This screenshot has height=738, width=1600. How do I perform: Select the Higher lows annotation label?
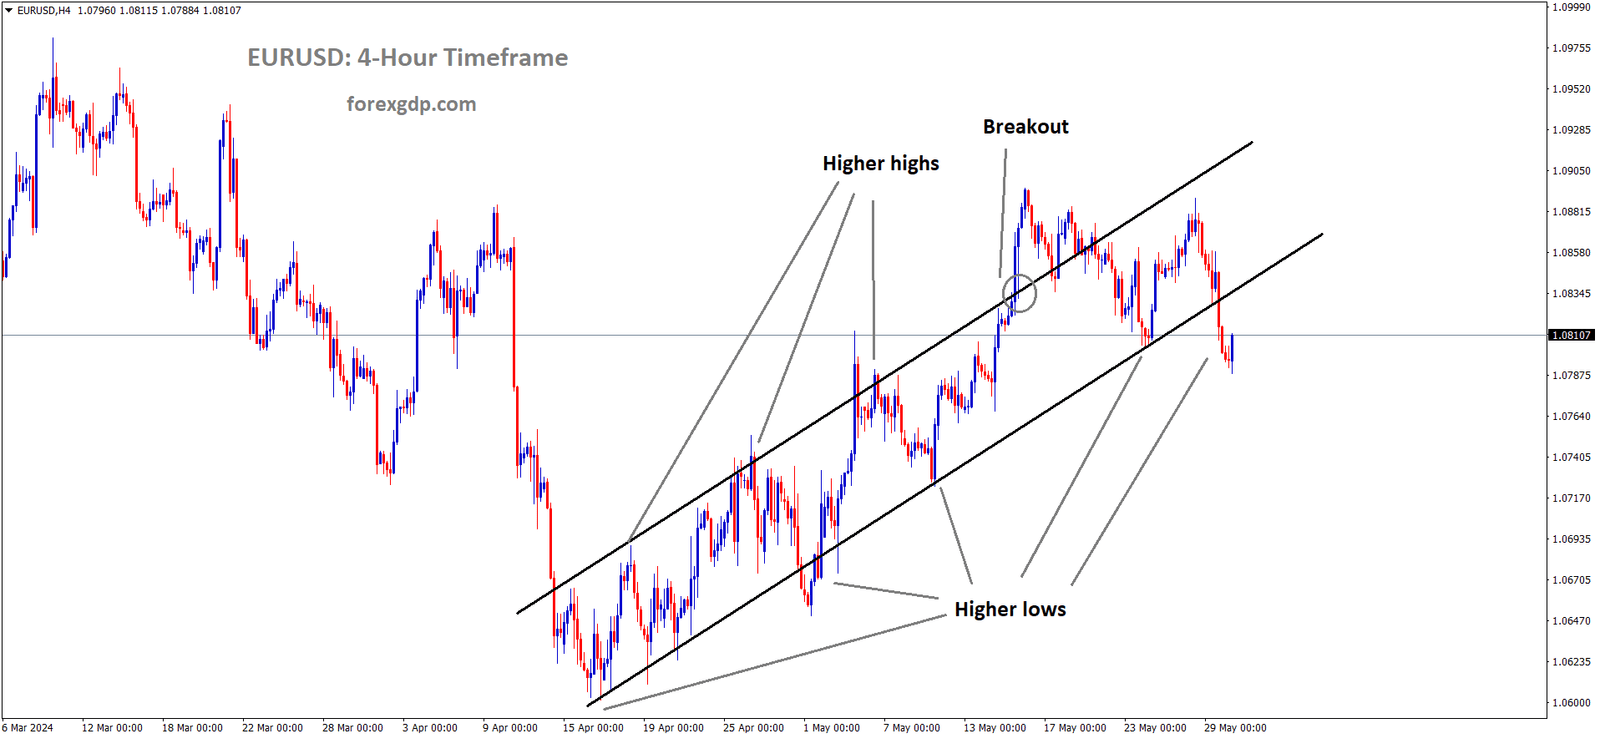point(1010,609)
